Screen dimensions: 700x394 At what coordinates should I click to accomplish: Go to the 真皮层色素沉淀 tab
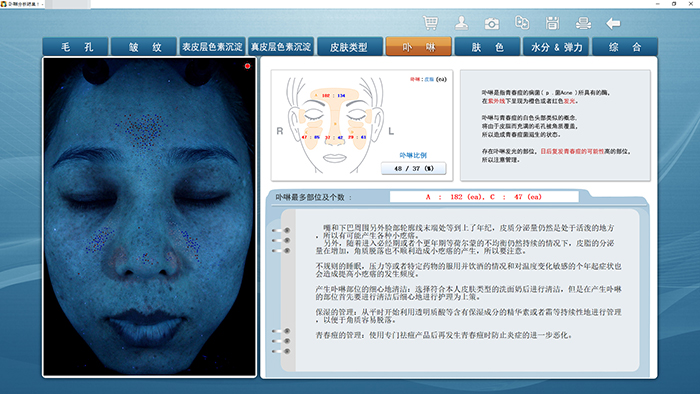(x=281, y=47)
